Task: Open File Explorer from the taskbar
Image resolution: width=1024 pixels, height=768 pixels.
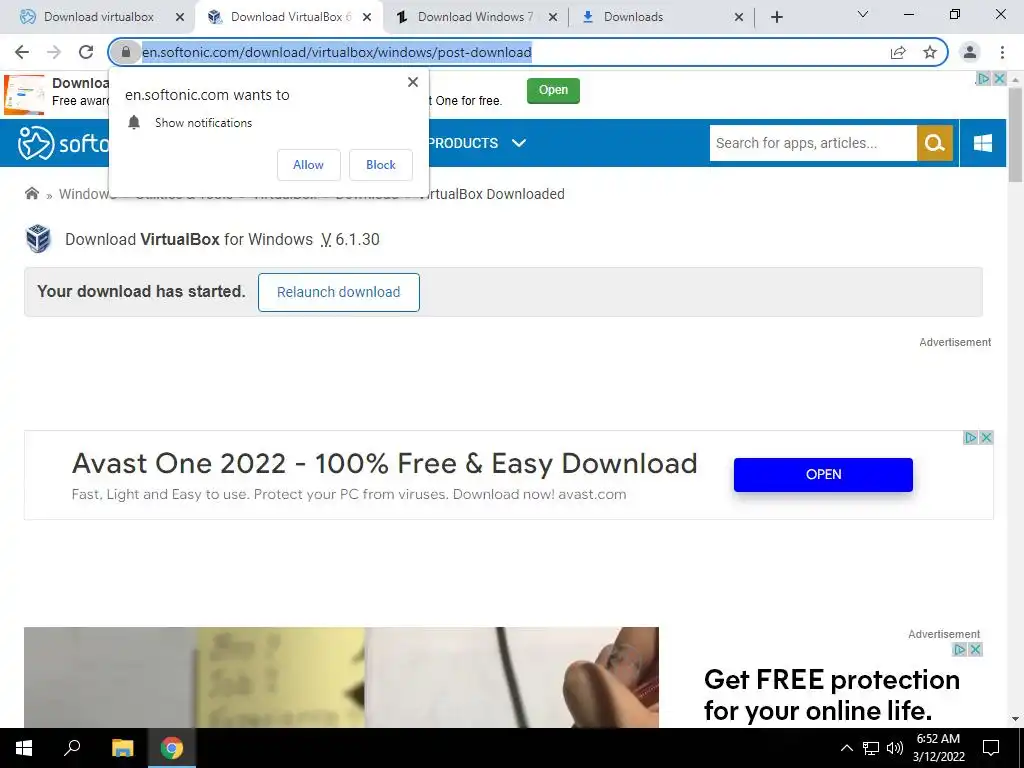Action: point(122,748)
